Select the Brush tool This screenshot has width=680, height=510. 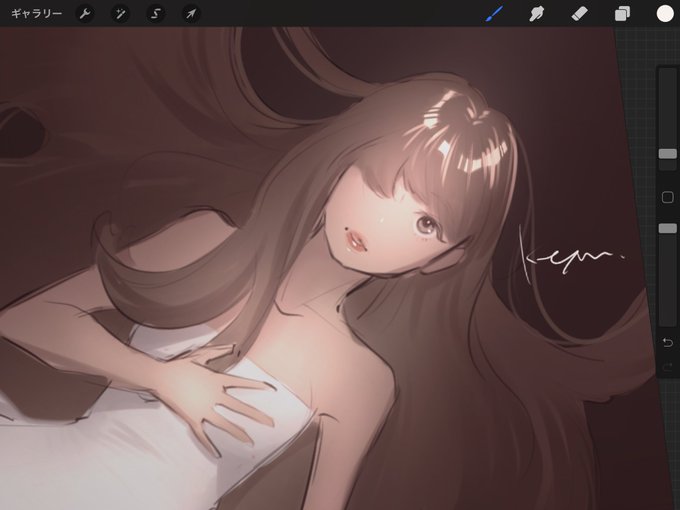tap(494, 14)
